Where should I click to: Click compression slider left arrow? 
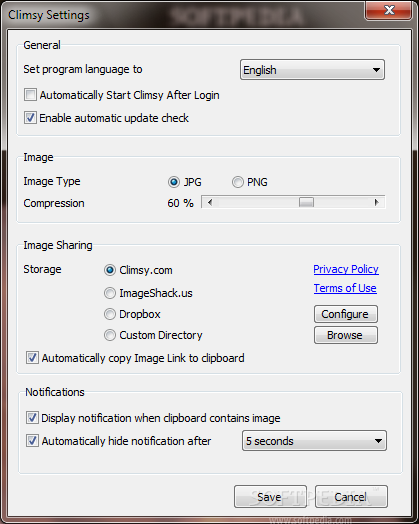pyautogui.click(x=210, y=202)
